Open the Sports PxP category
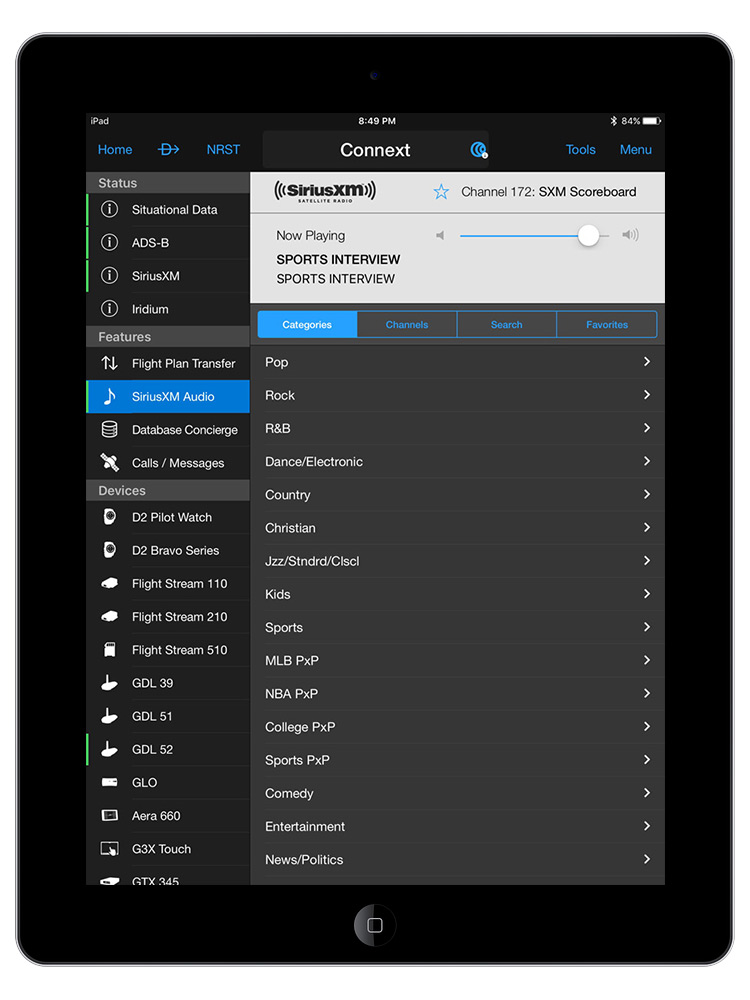 (x=457, y=760)
